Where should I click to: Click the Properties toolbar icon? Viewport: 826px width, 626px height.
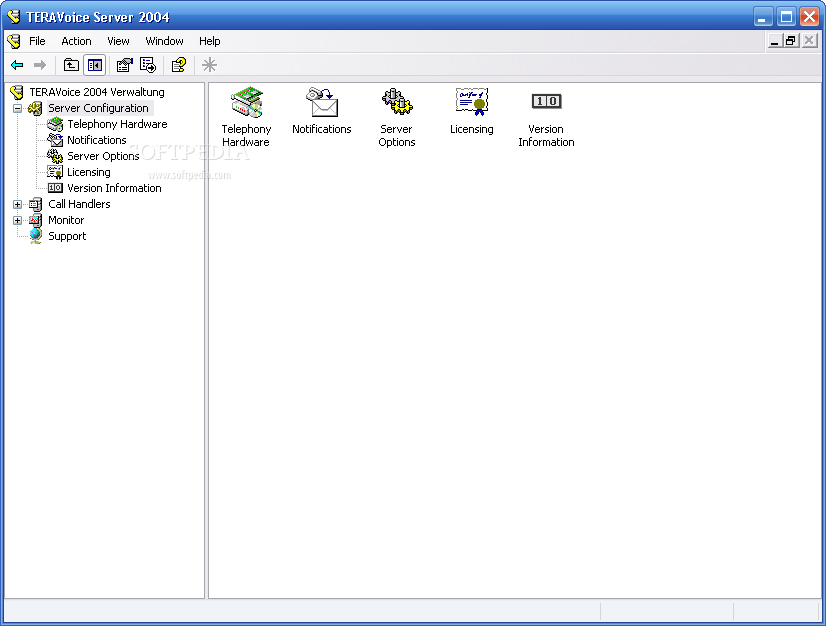(x=124, y=65)
